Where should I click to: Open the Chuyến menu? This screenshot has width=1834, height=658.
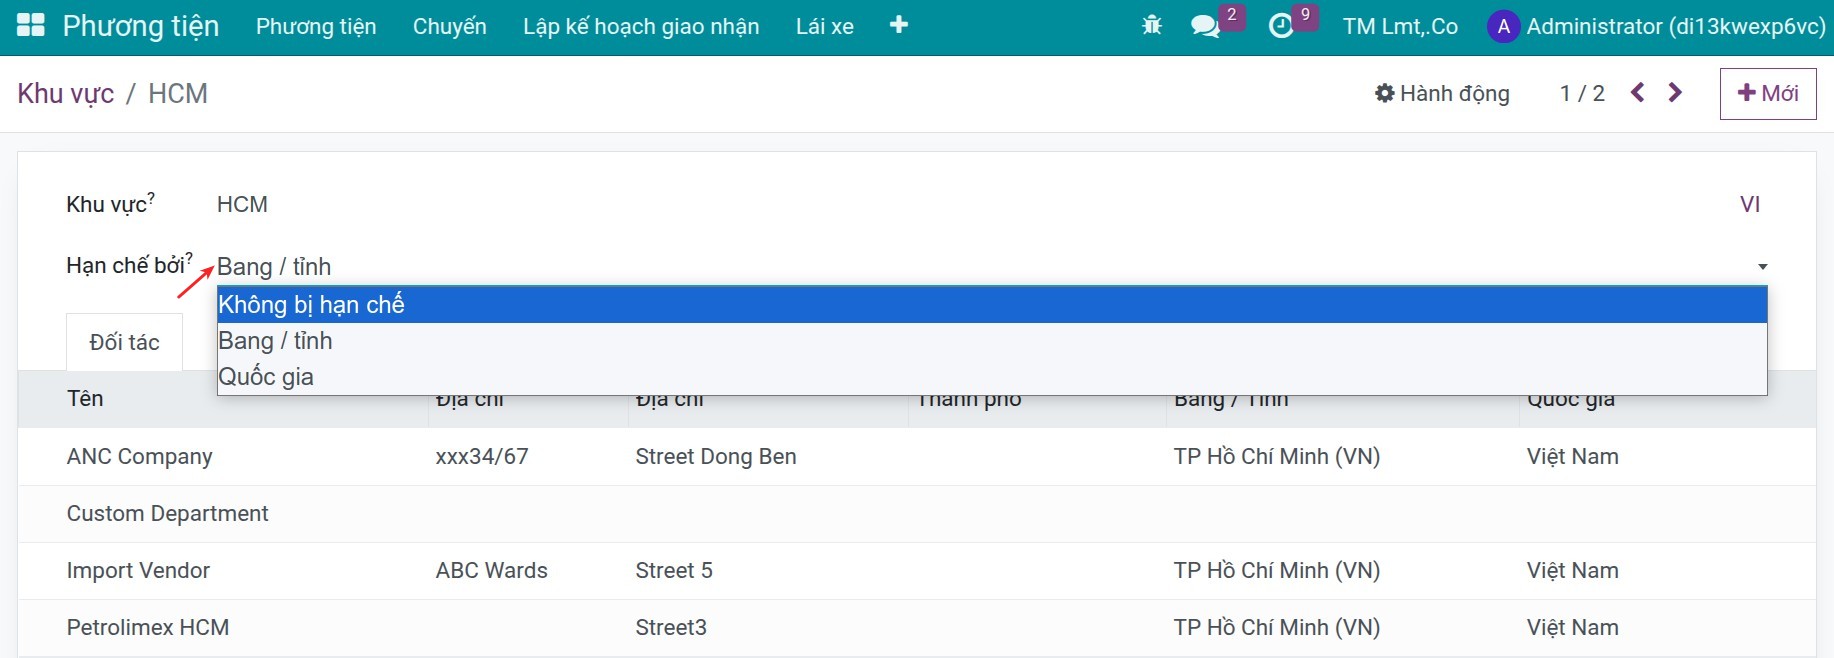point(450,27)
